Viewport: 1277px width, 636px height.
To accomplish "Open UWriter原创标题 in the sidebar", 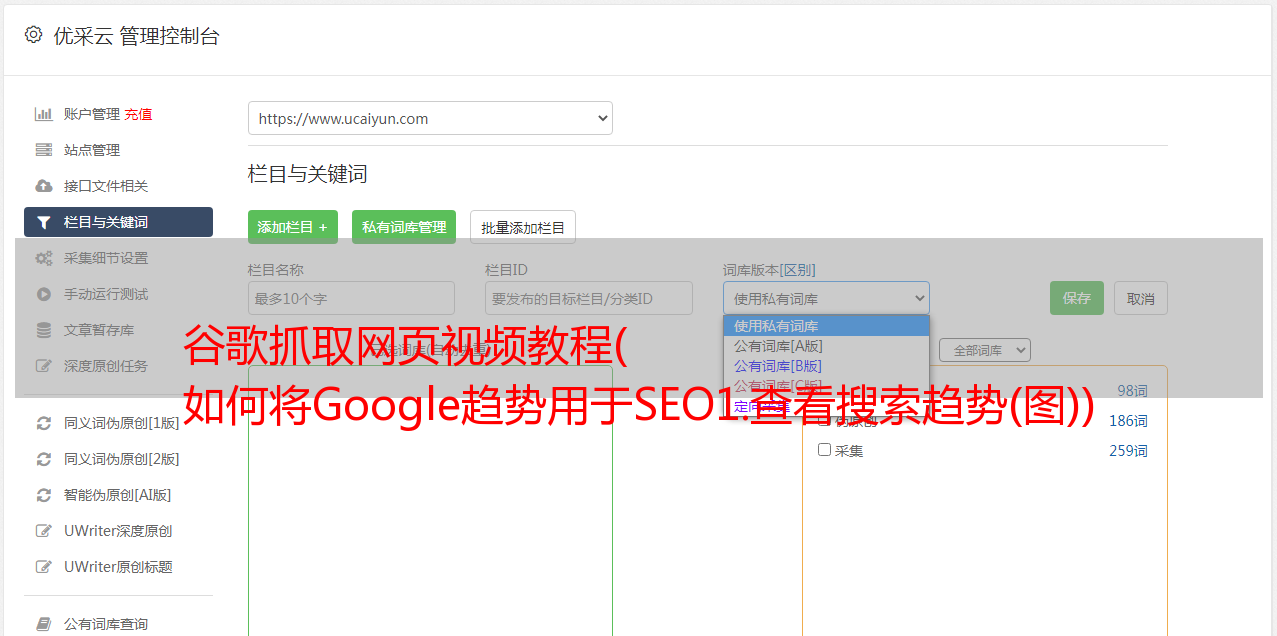I will pos(118,567).
